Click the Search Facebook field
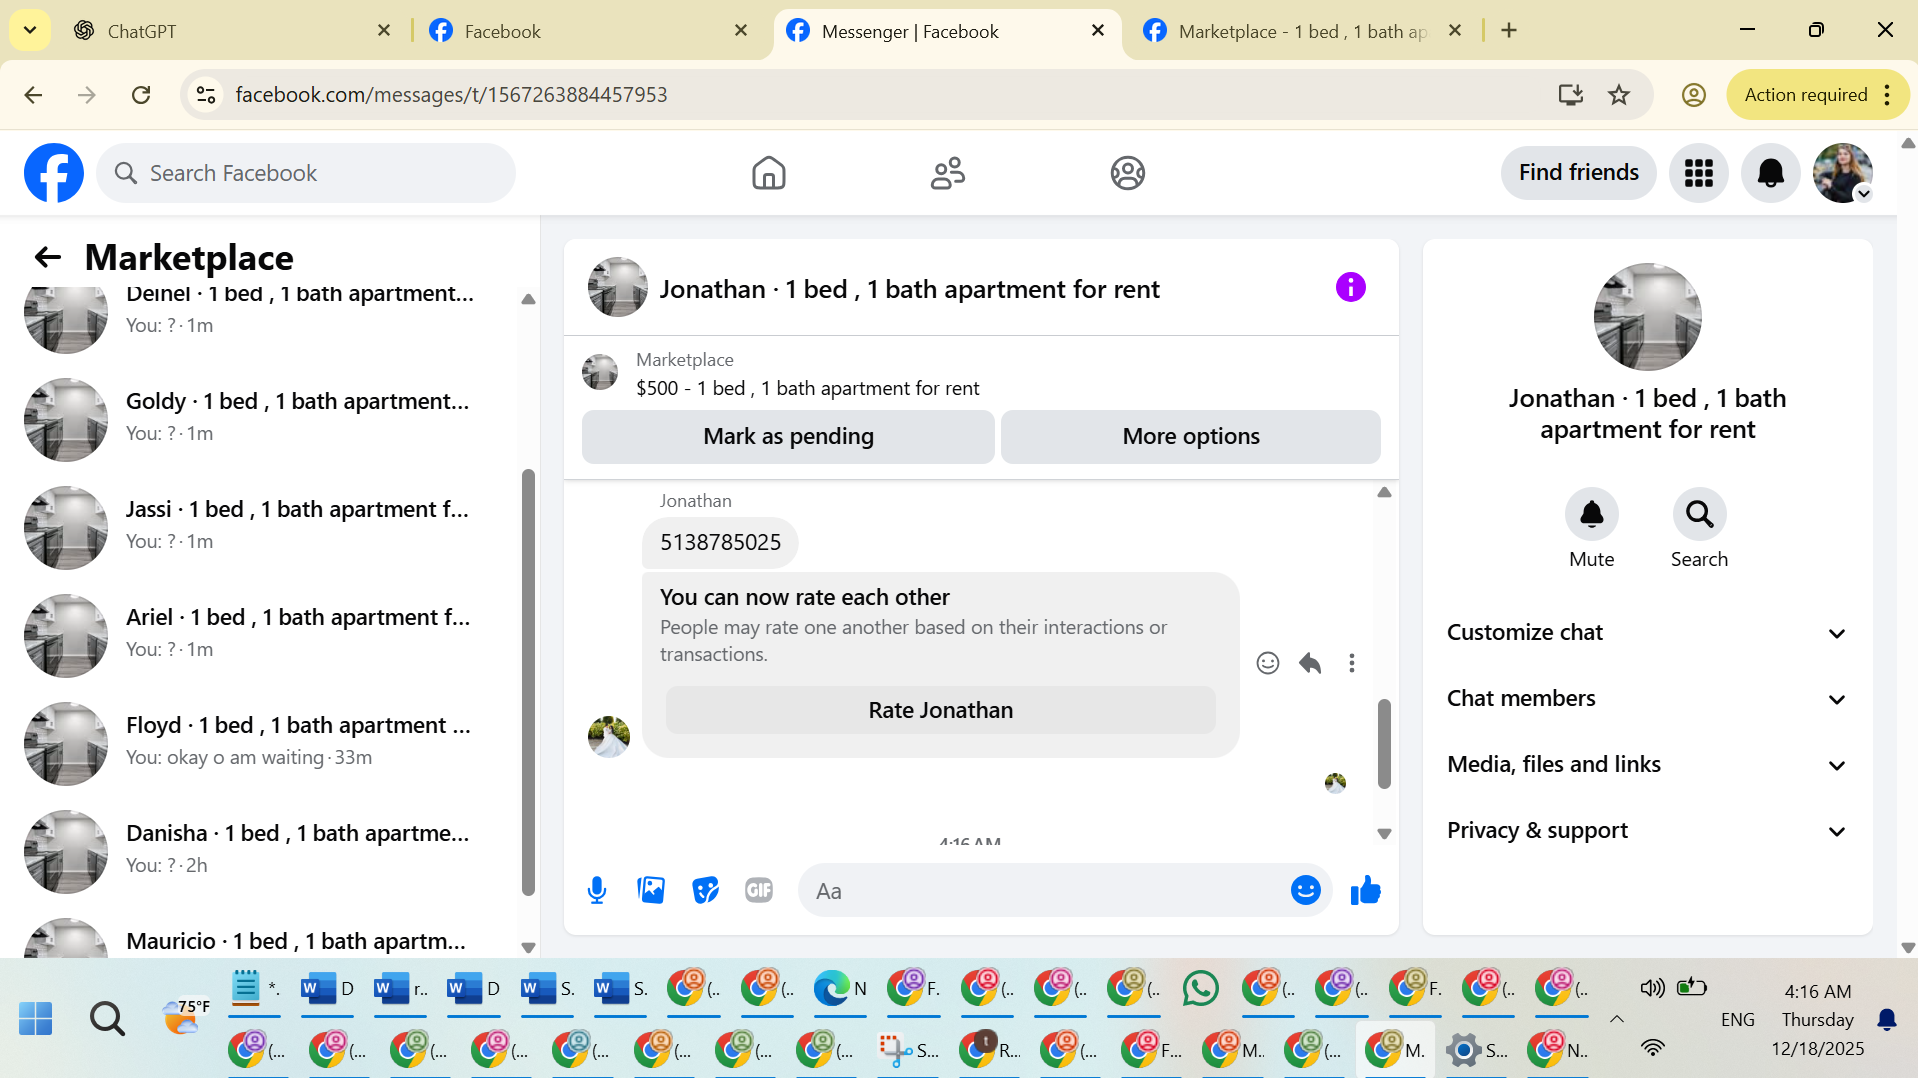Screen dimensions: 1918x1078 [306, 173]
